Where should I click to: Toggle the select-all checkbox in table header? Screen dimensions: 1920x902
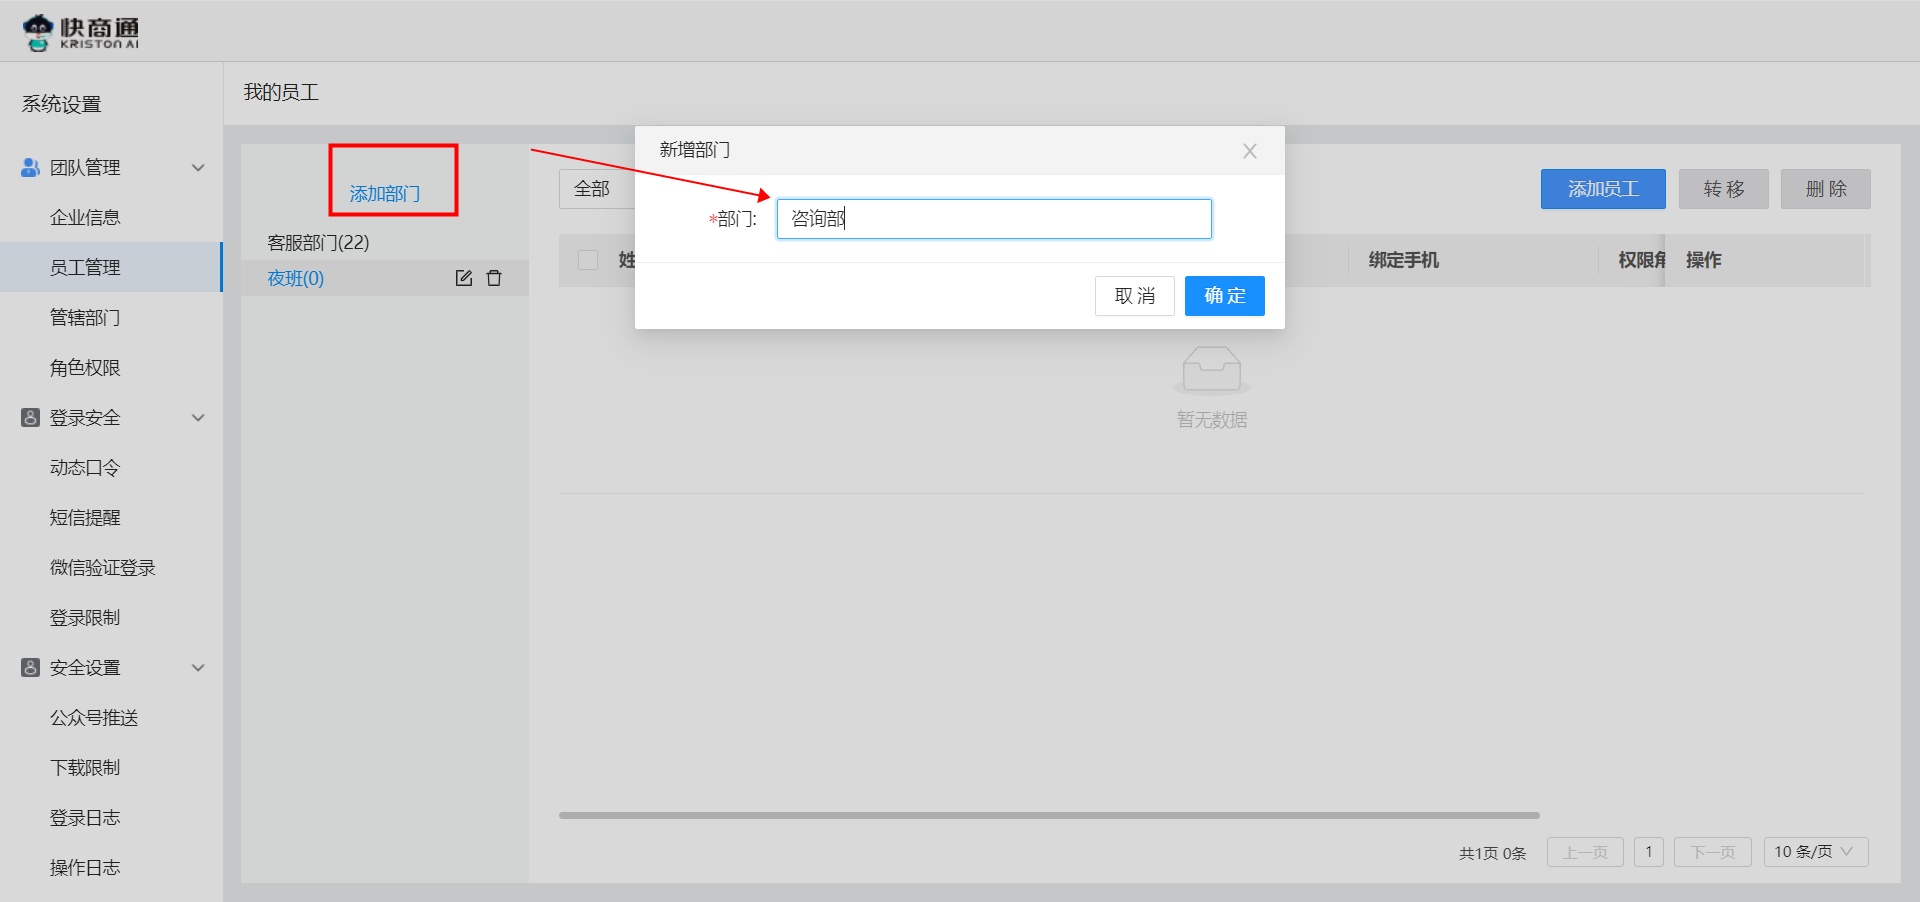pyautogui.click(x=588, y=260)
